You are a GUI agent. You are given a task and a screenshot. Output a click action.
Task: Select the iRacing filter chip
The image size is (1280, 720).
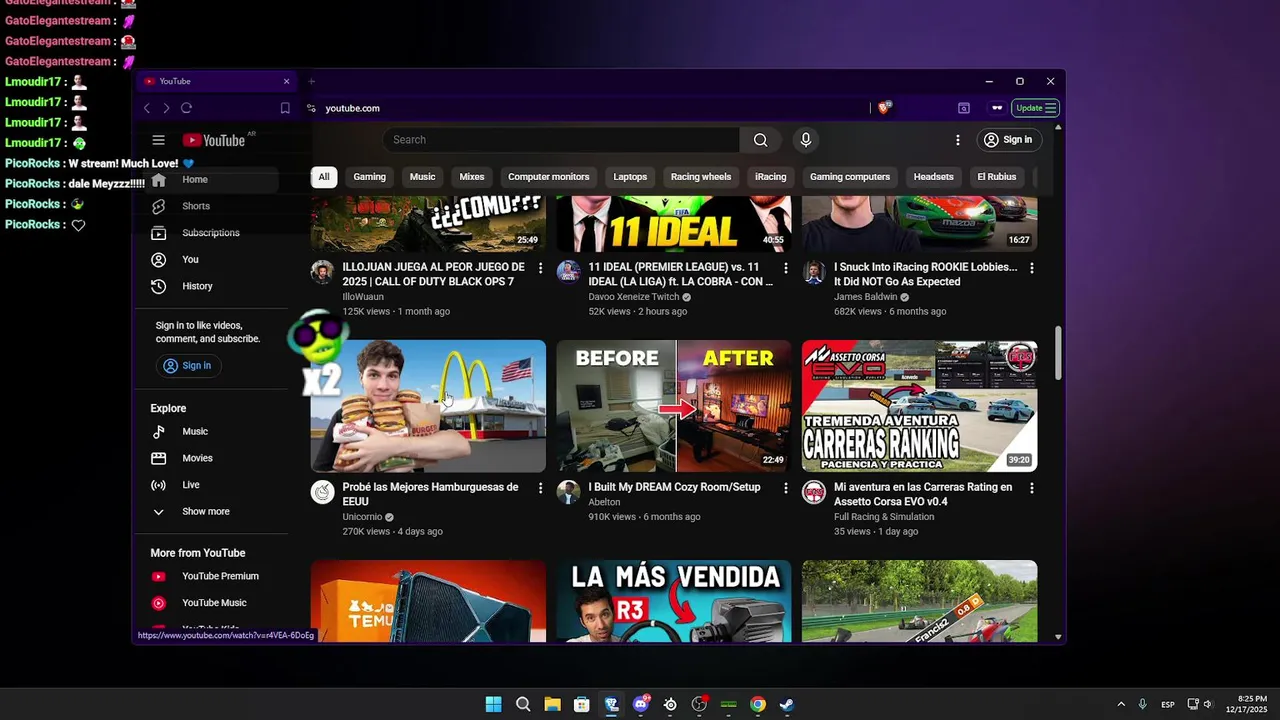click(770, 177)
